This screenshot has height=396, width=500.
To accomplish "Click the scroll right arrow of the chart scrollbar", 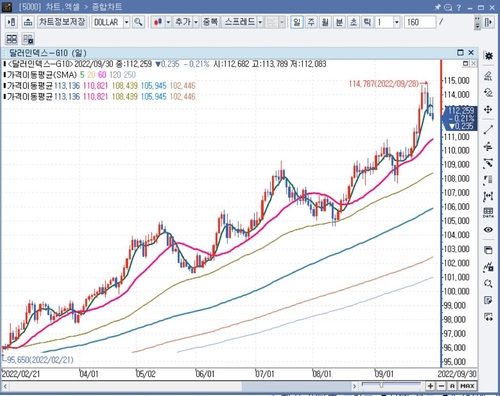I will click(x=354, y=386).
